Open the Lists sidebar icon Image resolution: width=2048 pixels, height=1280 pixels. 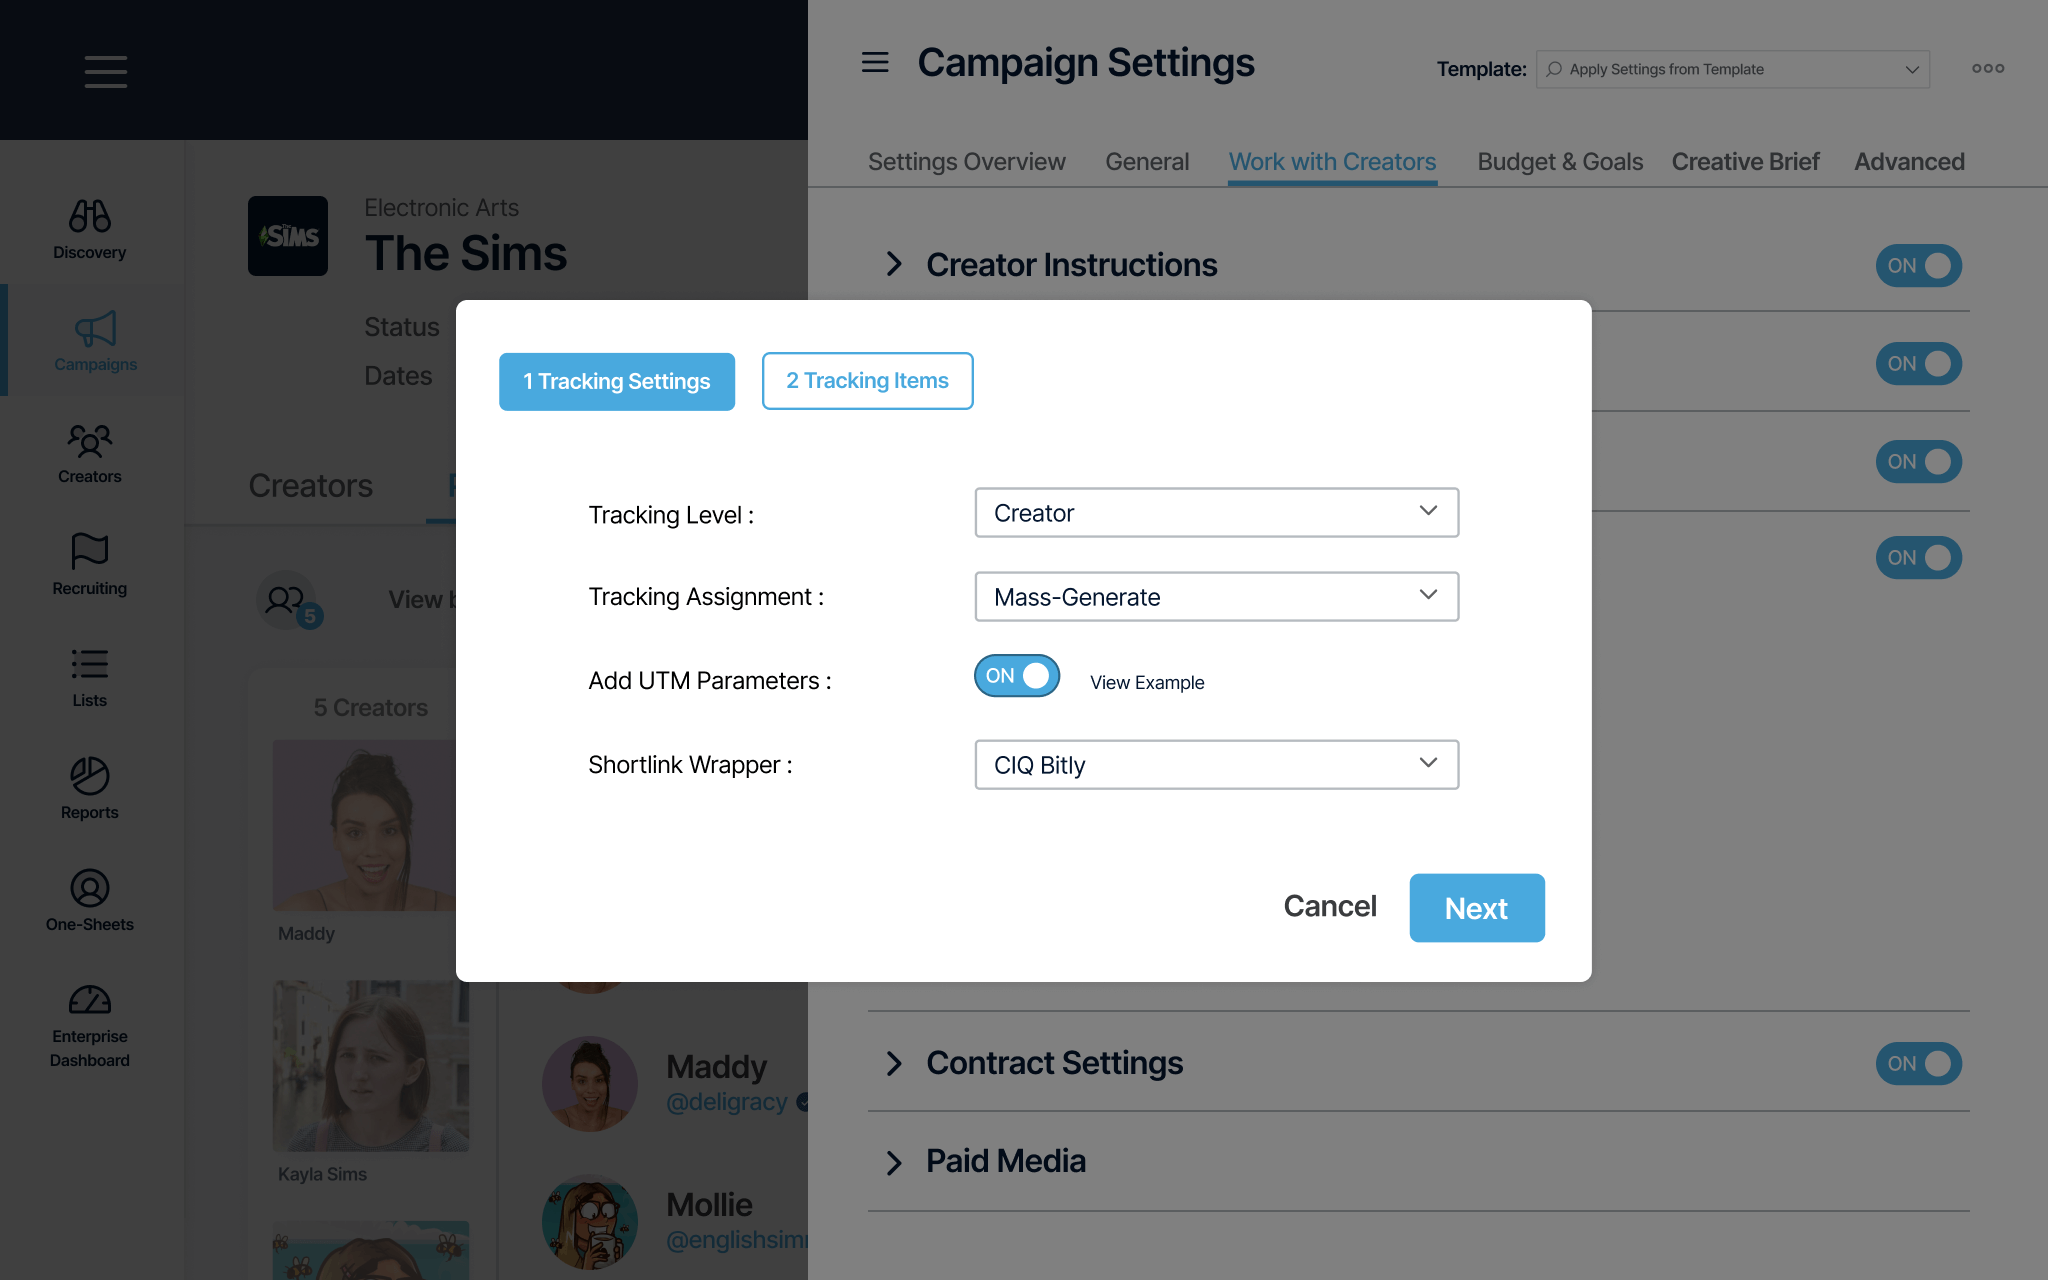(x=90, y=664)
